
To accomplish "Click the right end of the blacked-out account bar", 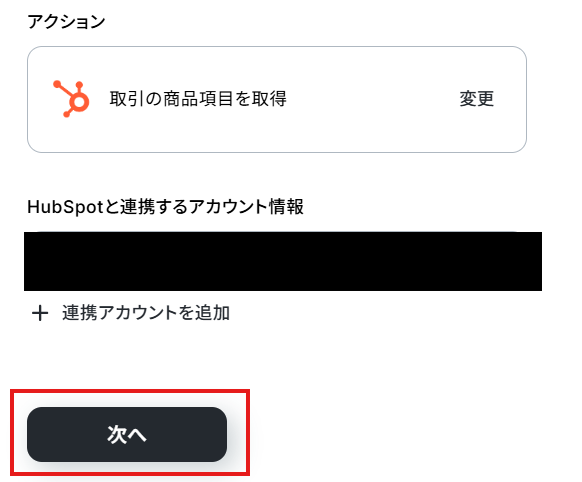I will [x=531, y=261].
